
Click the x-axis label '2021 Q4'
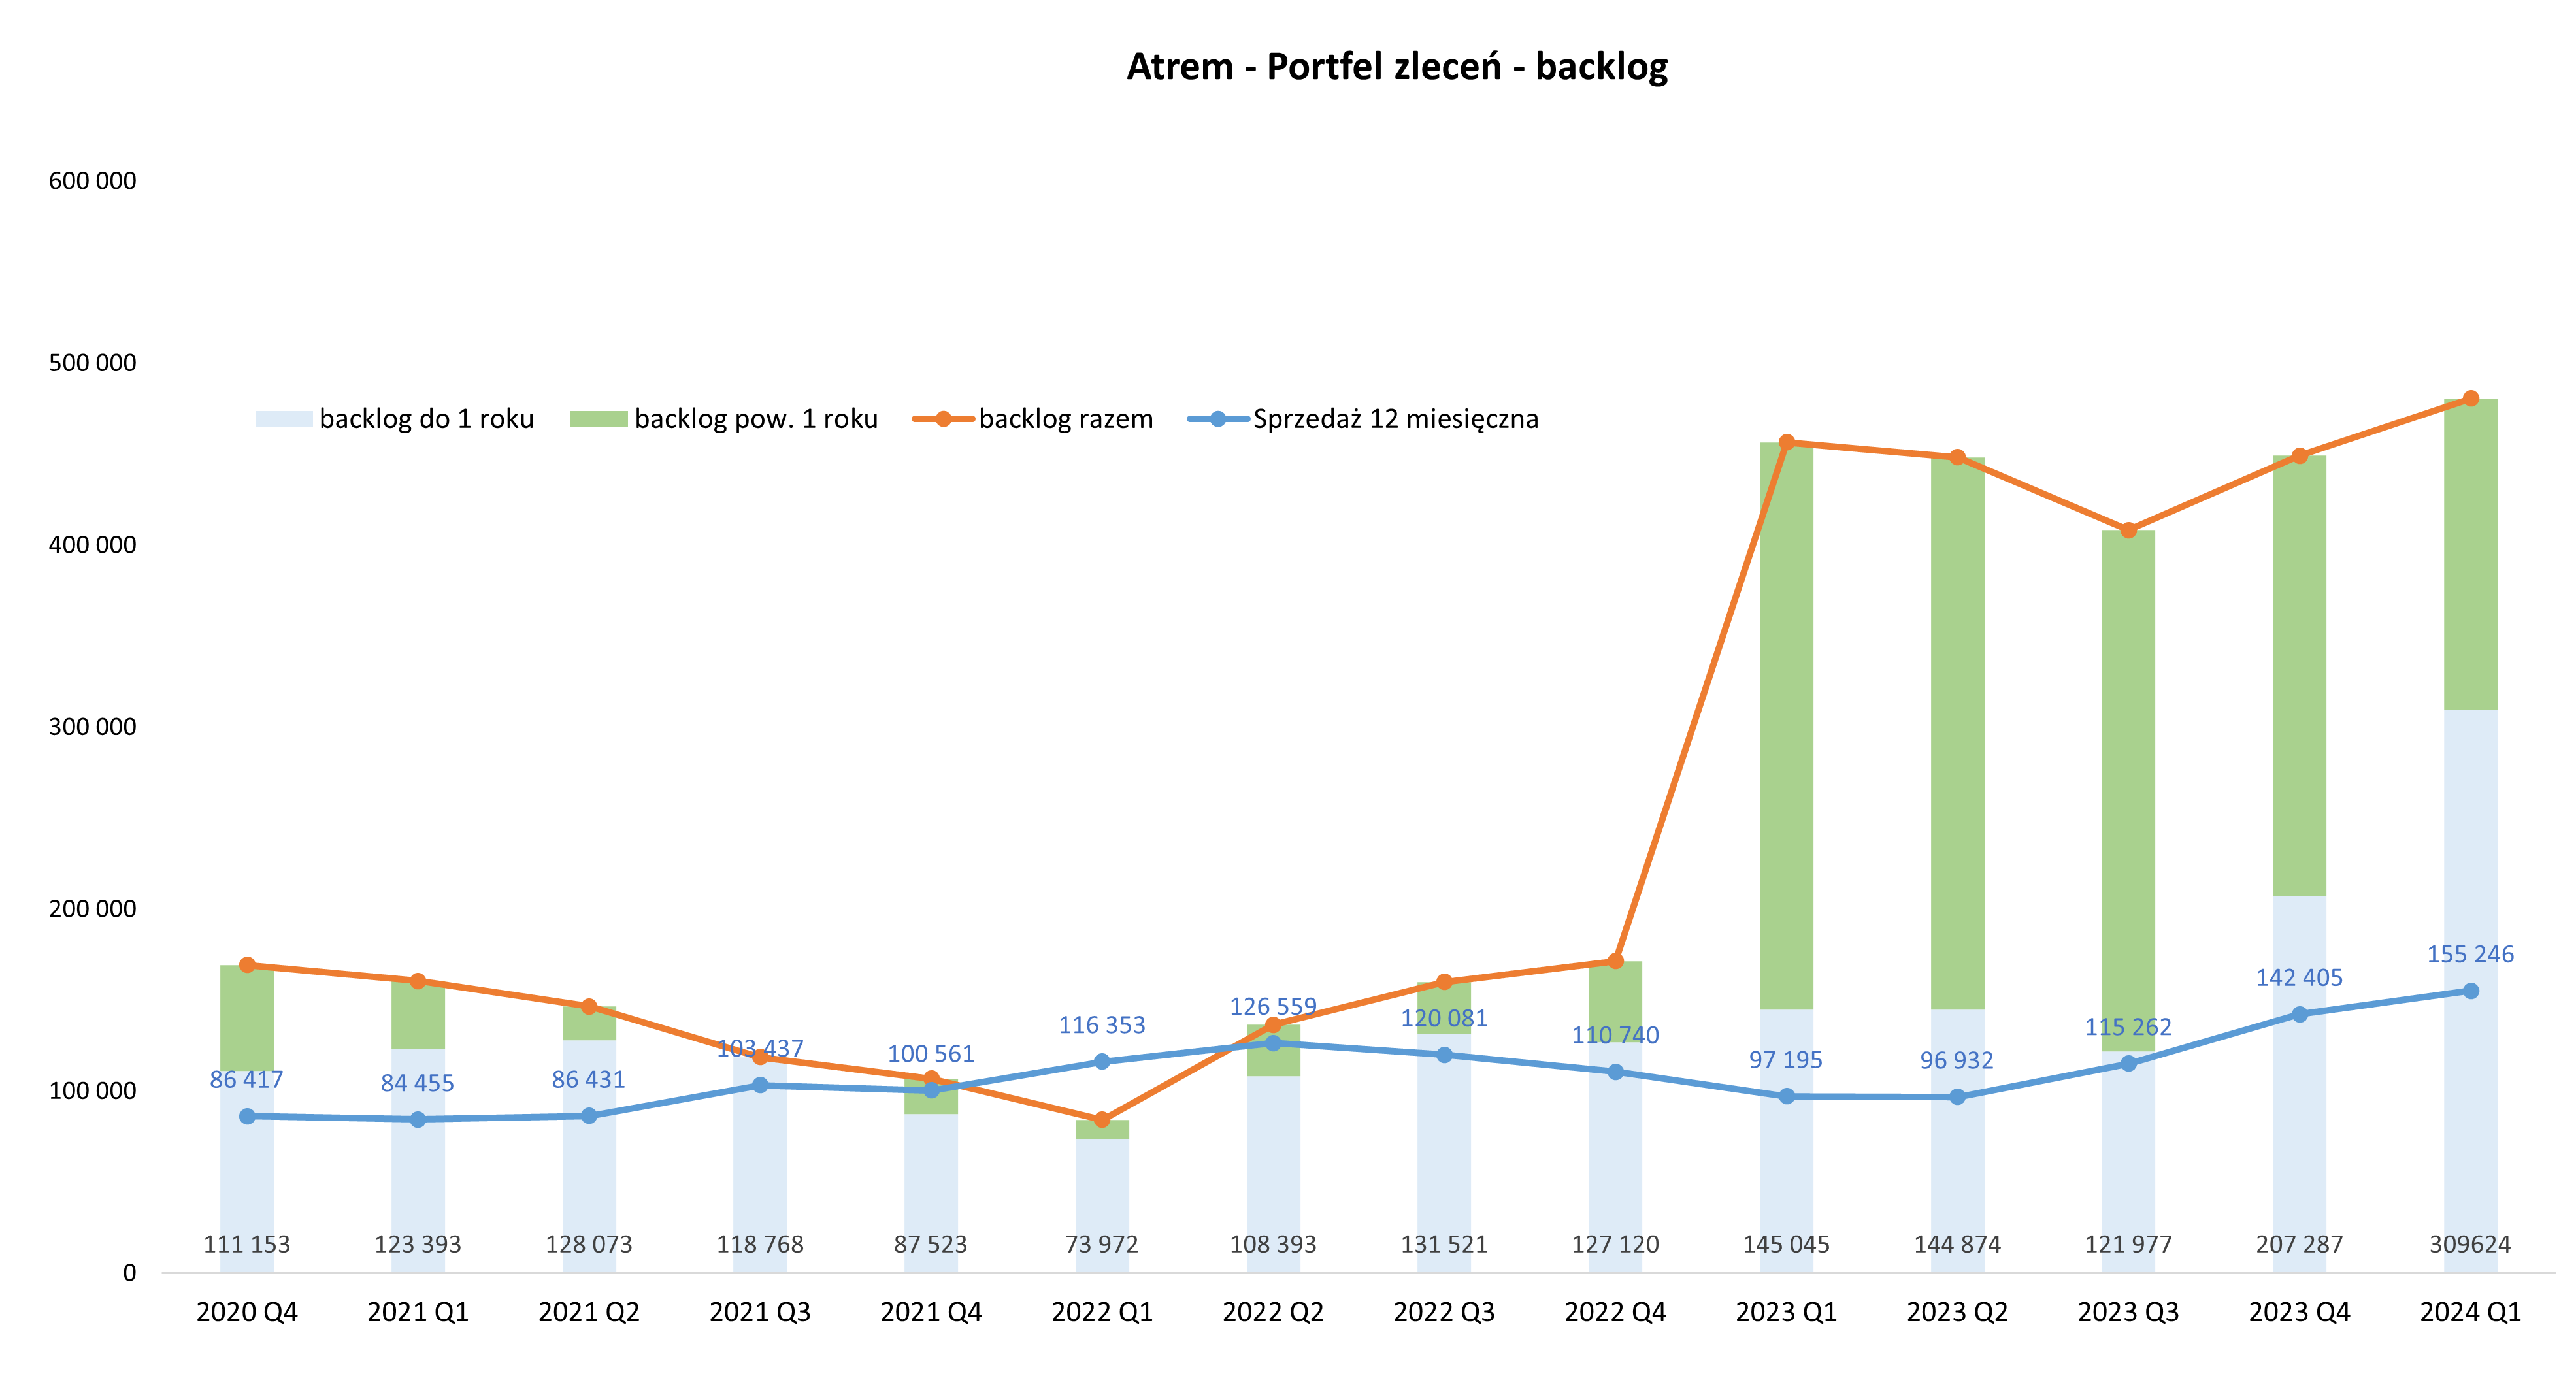(931, 1312)
